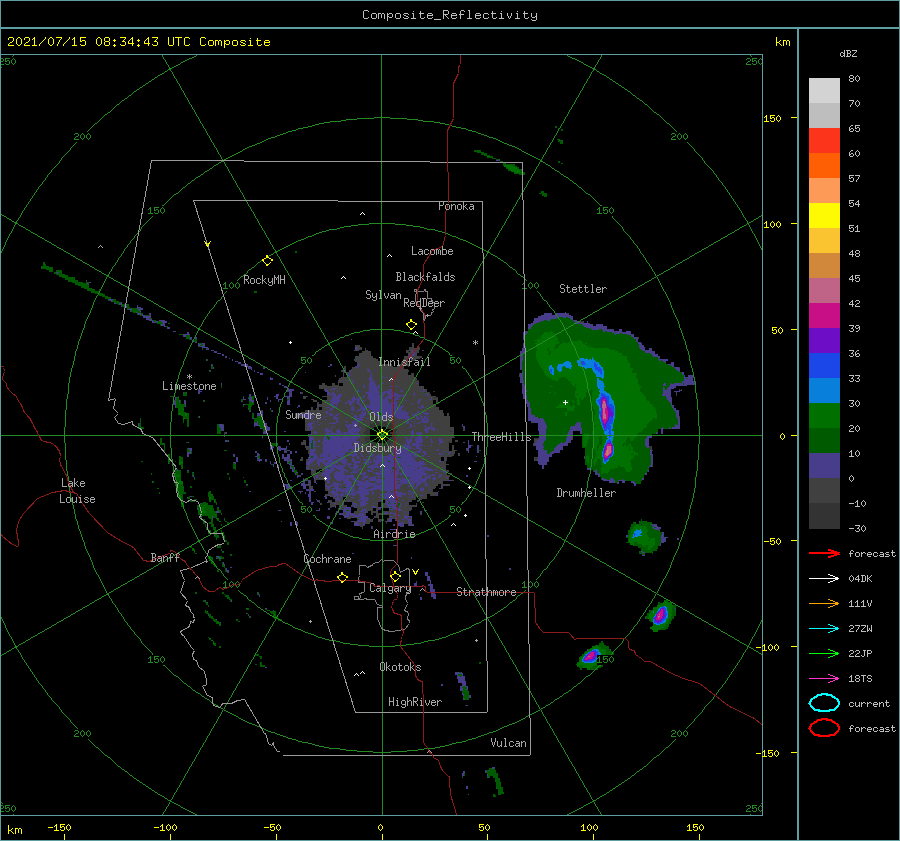
Task: Pick the bright green 30 dBZ swatch
Action: click(824, 415)
